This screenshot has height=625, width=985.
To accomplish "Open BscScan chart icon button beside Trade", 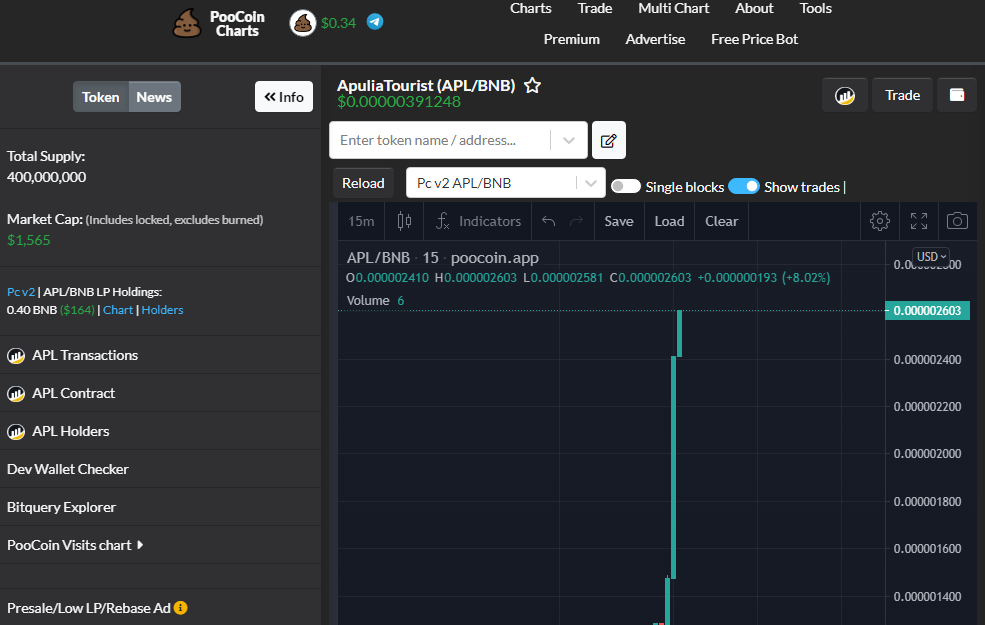I will pyautogui.click(x=845, y=95).
